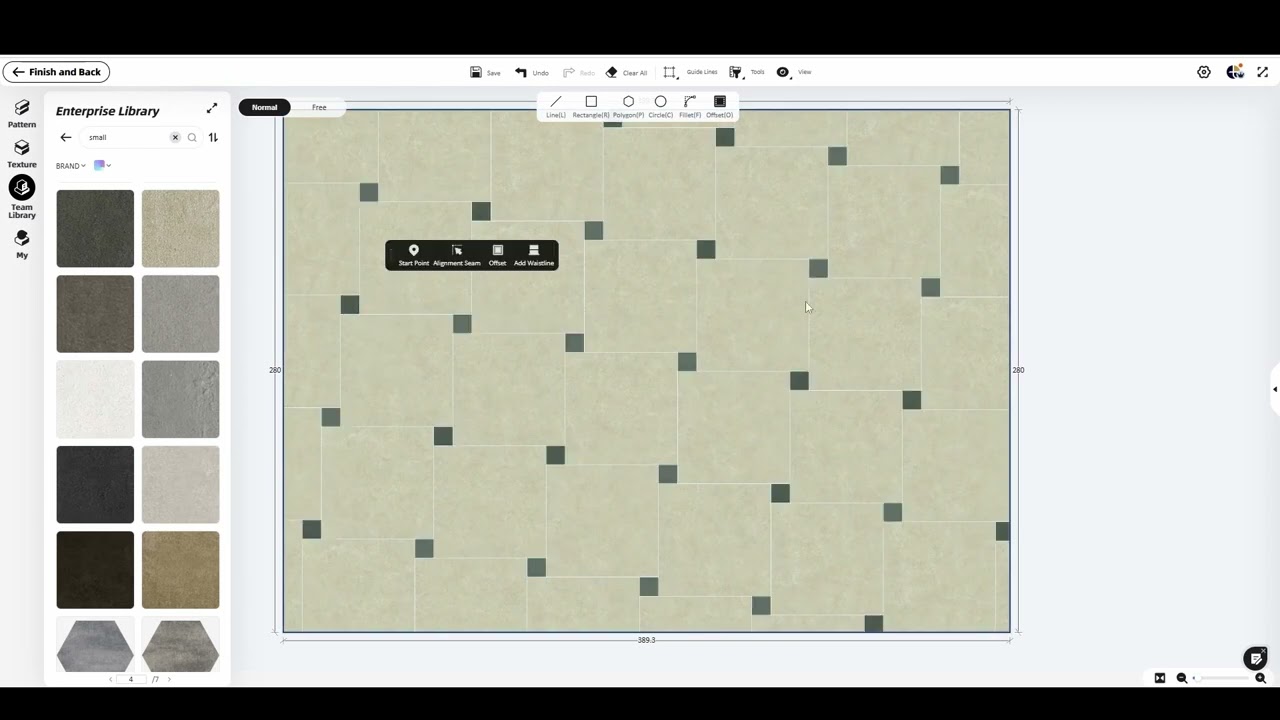Click the magnifier search icon
The width and height of the screenshot is (1280, 720).
192,137
